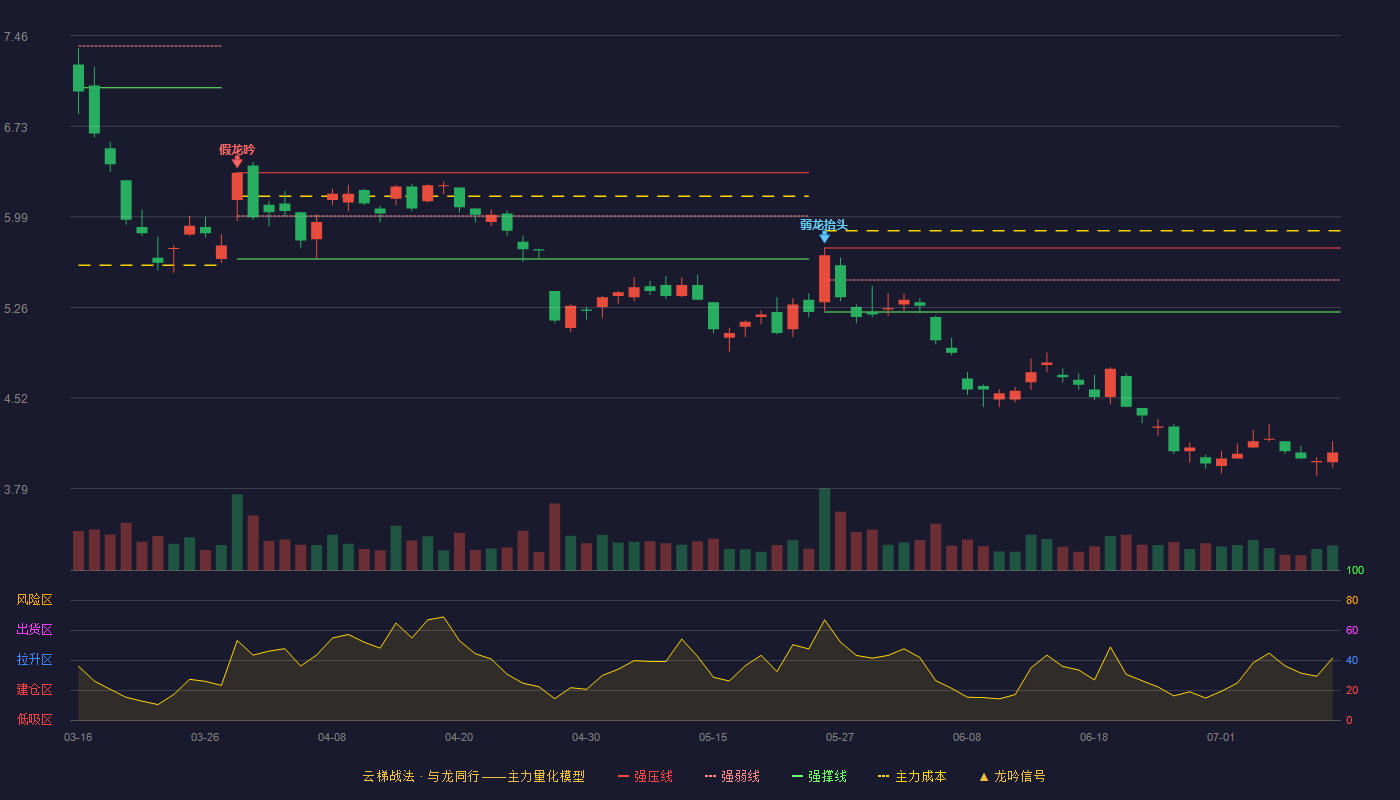Click the 4.52 price axis label
The width and height of the screenshot is (1400, 800).
pyautogui.click(x=15, y=399)
